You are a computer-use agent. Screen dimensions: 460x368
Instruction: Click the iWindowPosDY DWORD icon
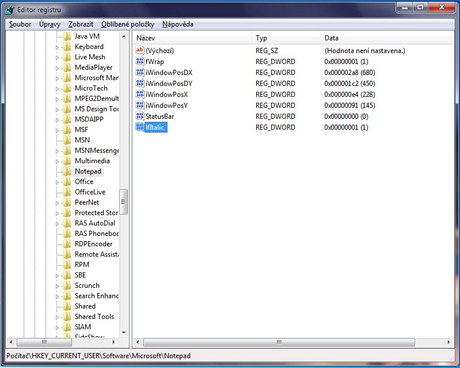(140, 83)
